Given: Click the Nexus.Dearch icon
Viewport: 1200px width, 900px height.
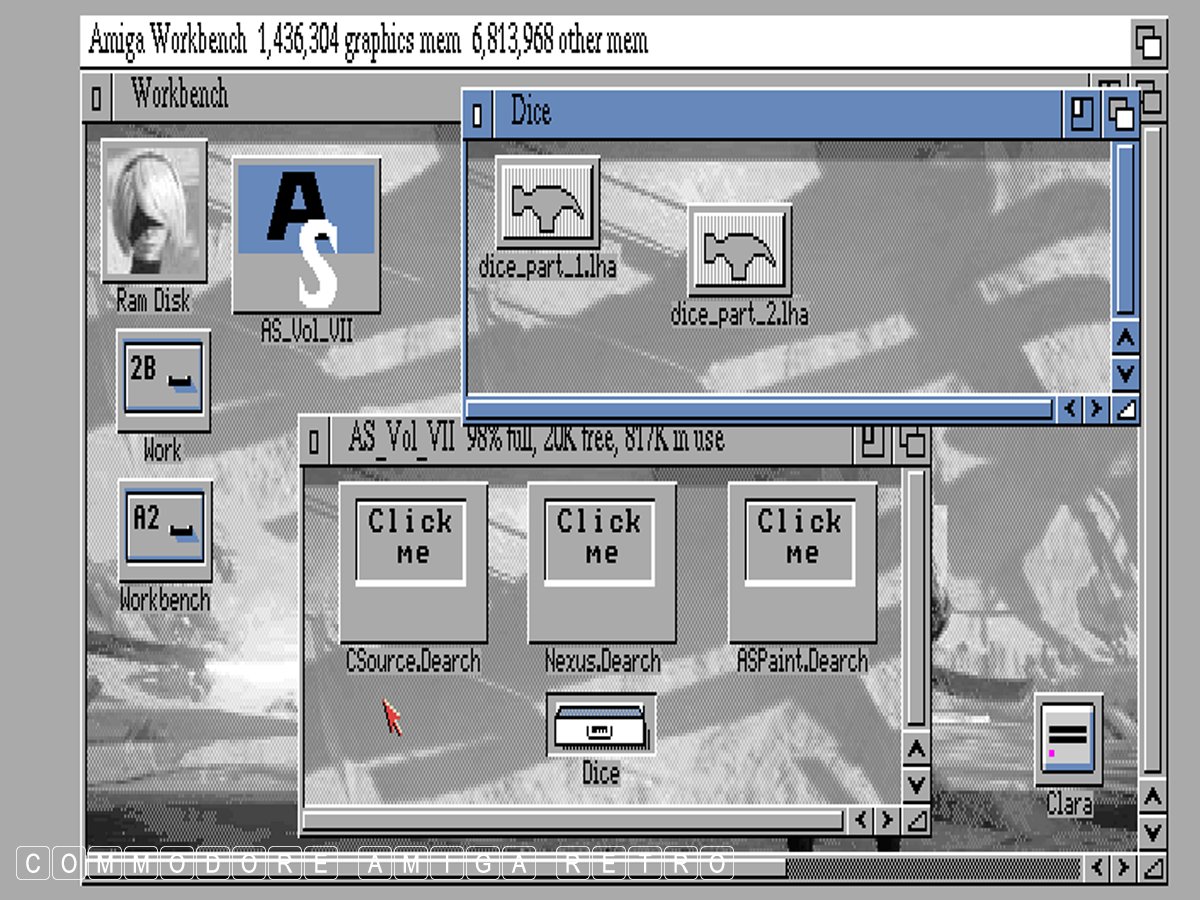Looking at the screenshot, I should tap(601, 562).
